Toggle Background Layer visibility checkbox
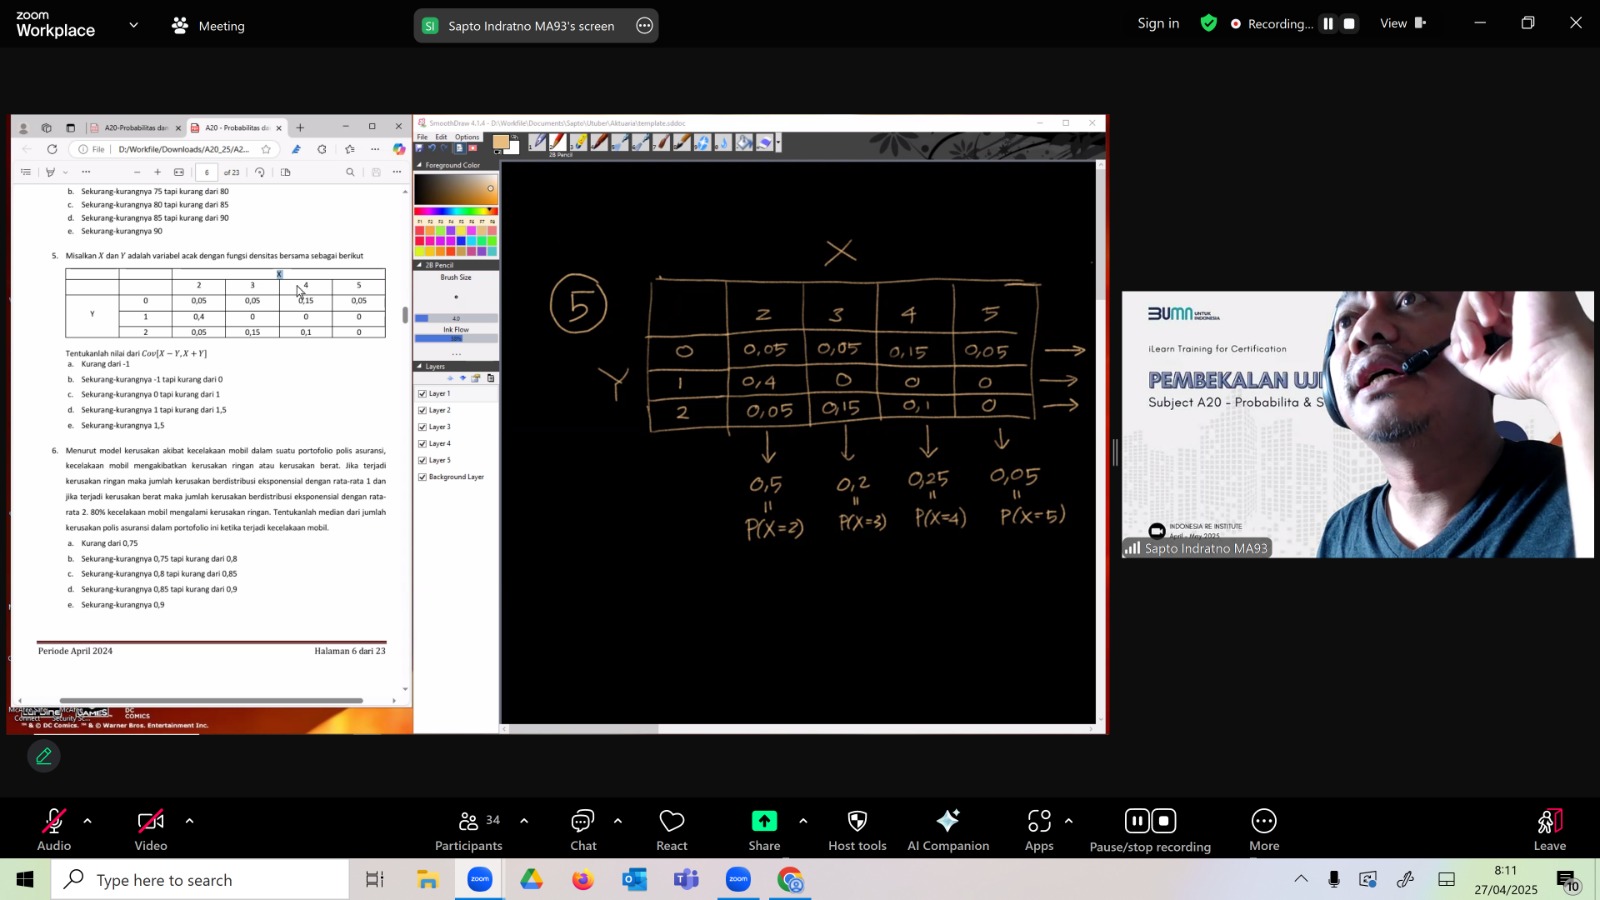This screenshot has height=900, width=1600. (x=422, y=477)
